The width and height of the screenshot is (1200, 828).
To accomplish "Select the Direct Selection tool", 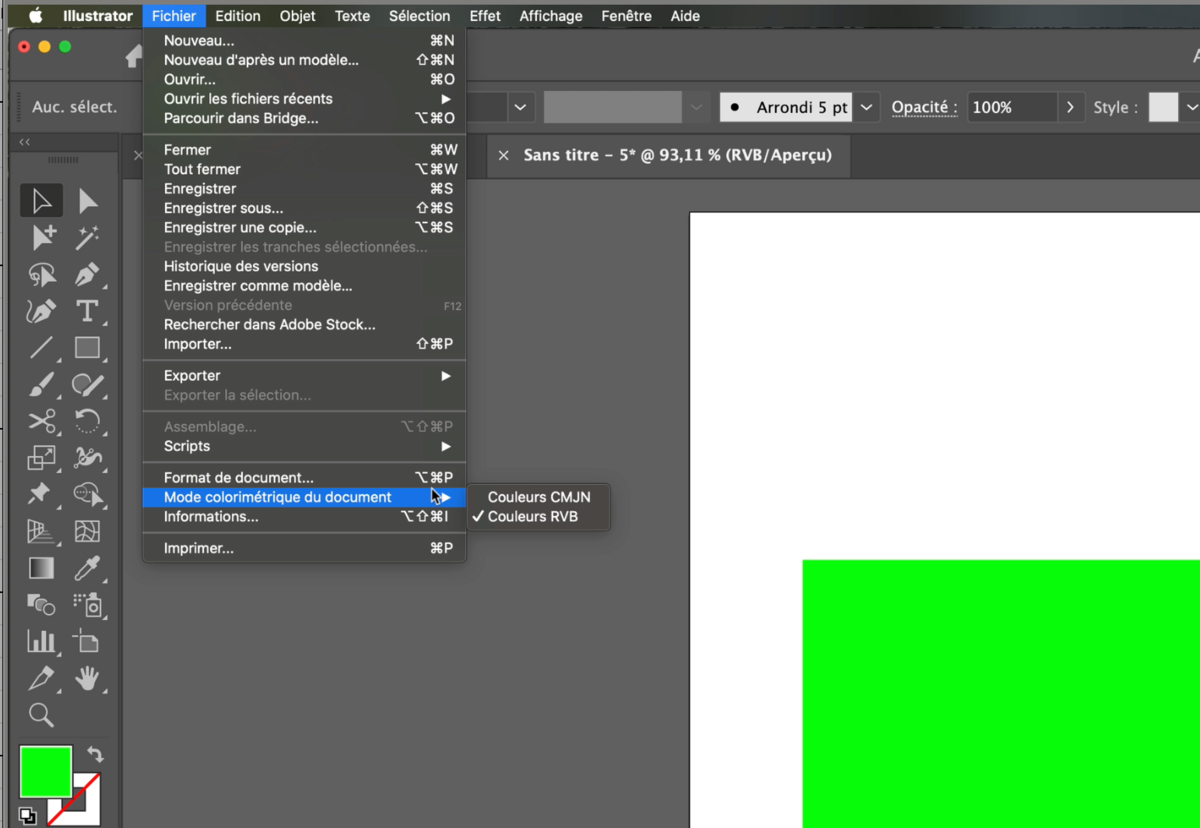I will 88,201.
